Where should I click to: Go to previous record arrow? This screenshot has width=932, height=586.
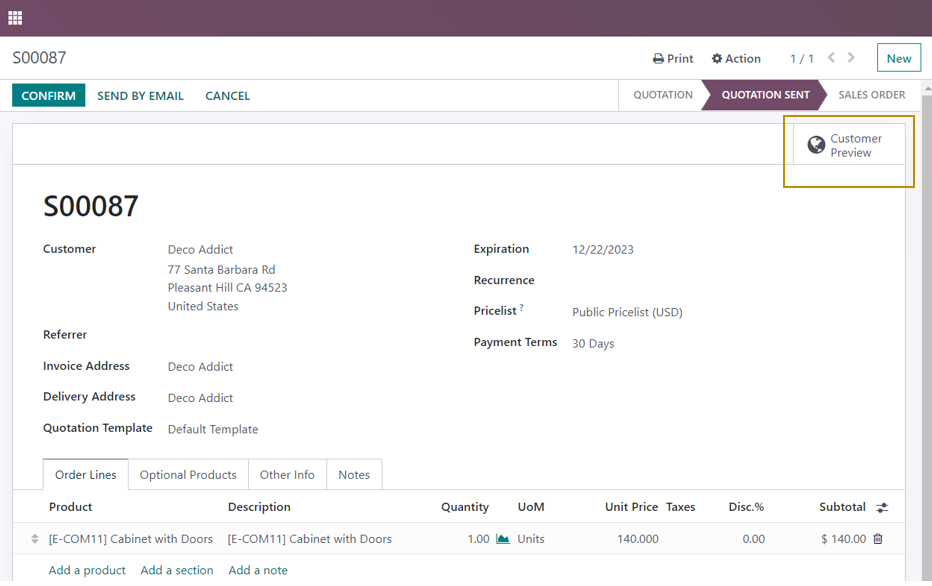[x=831, y=58]
